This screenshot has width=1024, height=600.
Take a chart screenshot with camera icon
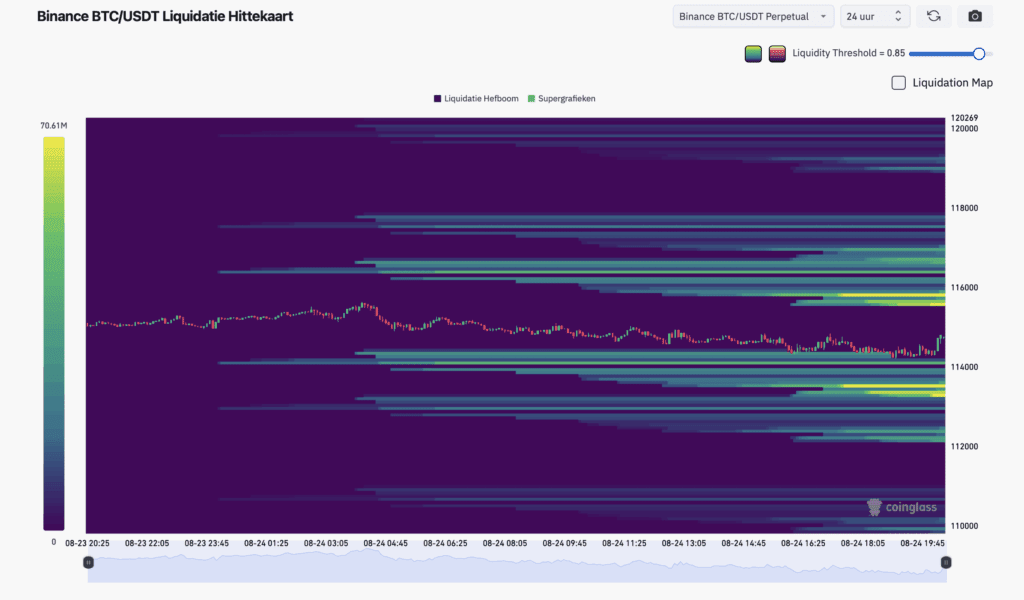coord(975,16)
